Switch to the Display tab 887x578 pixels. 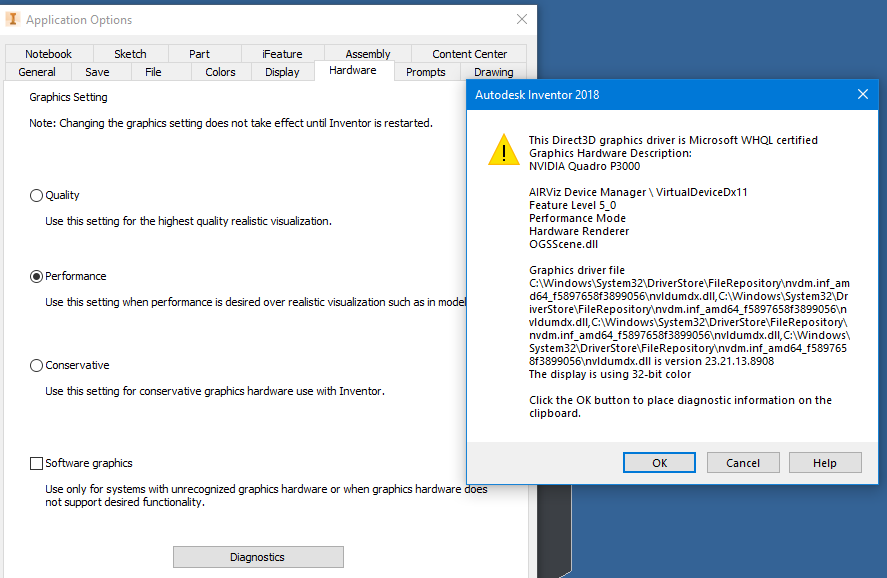click(x=282, y=72)
